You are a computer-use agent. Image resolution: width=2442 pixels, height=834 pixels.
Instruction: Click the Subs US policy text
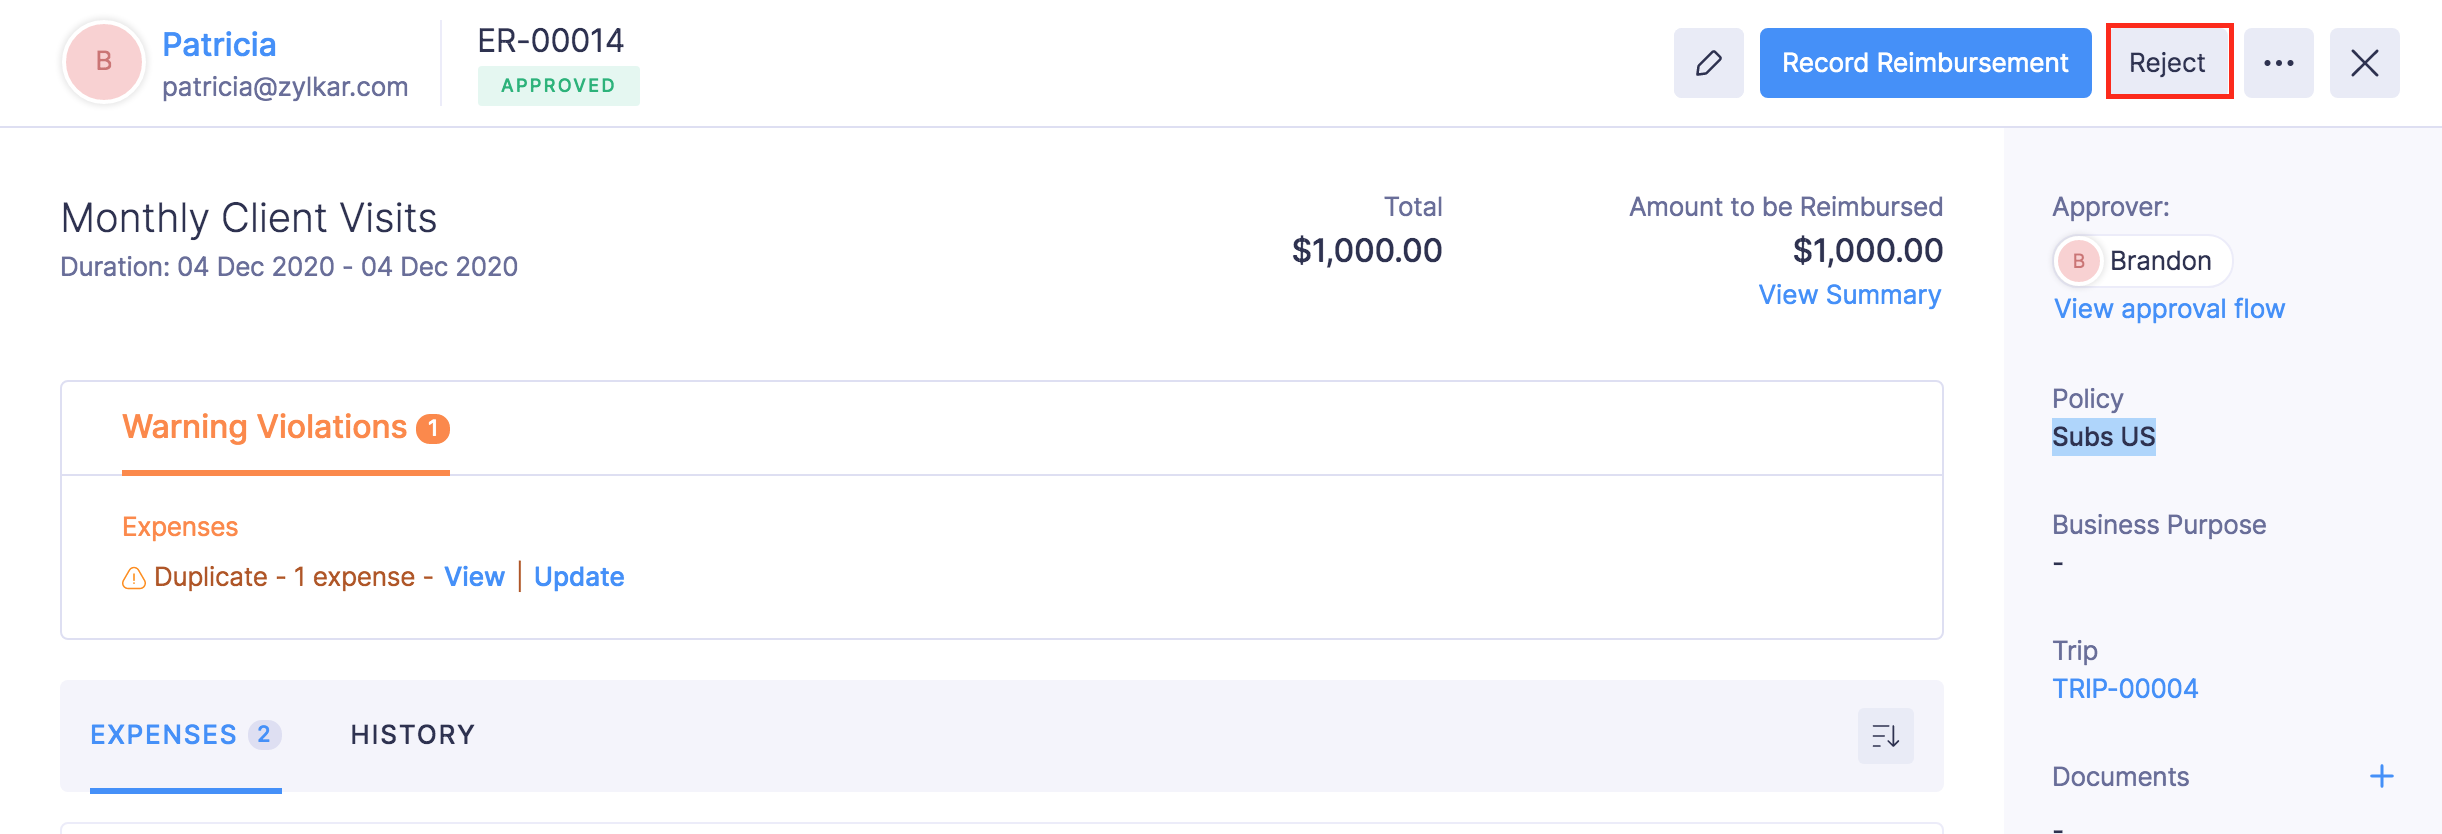pos(2103,437)
